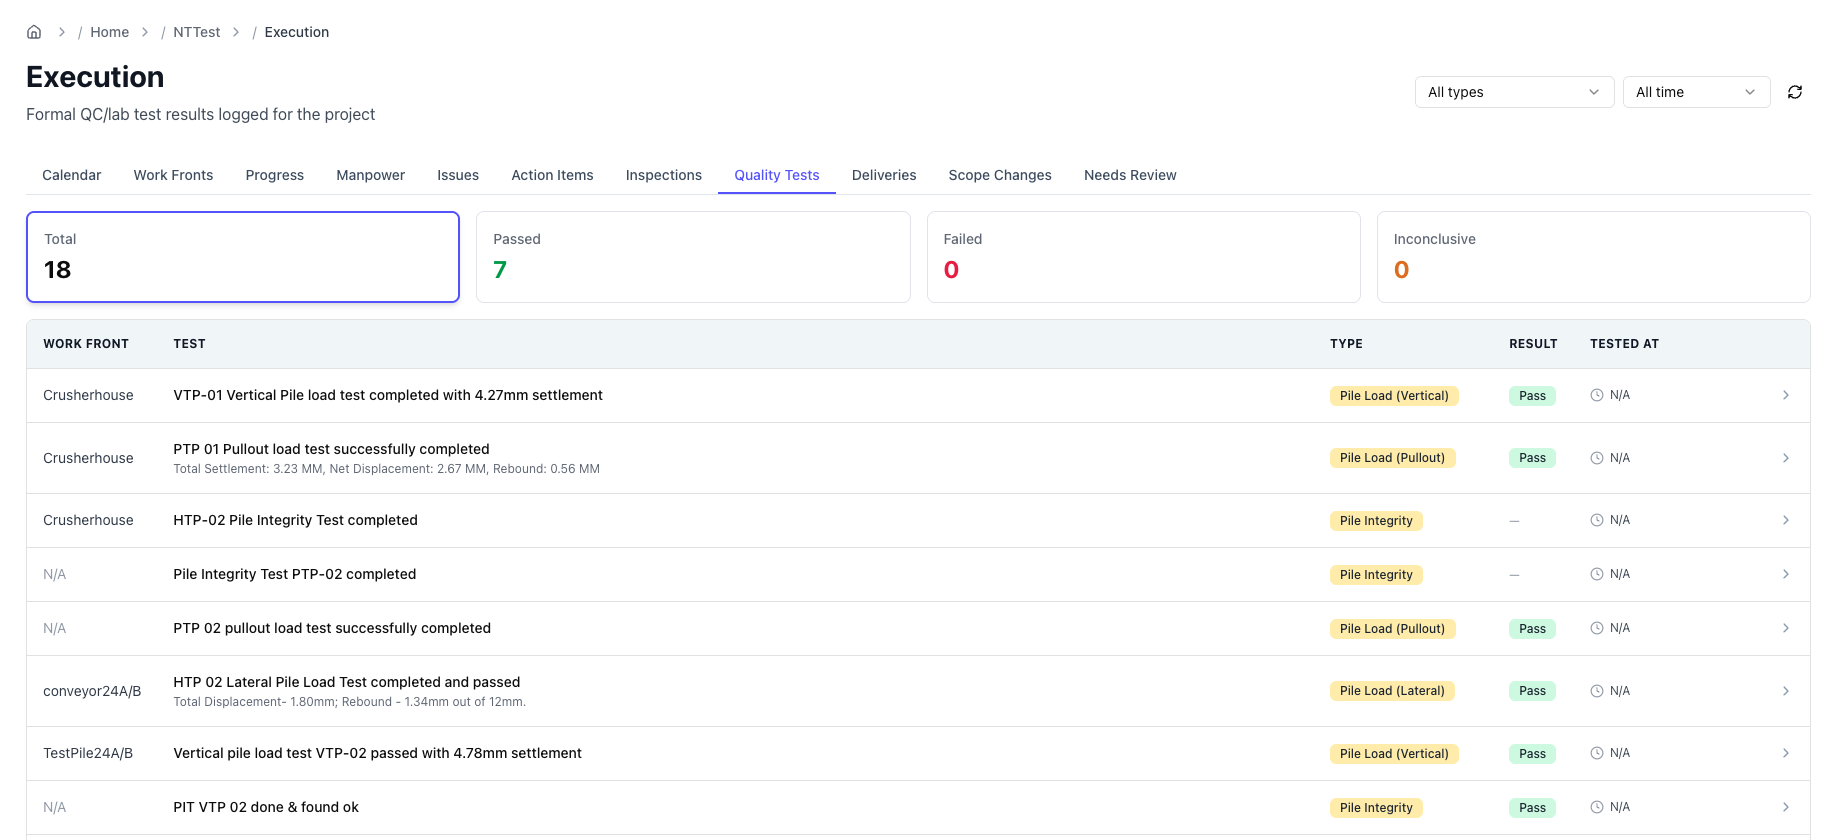Click Pile Integrity badge in PIT VTP 02 row
The image size is (1834, 840).
1376,808
